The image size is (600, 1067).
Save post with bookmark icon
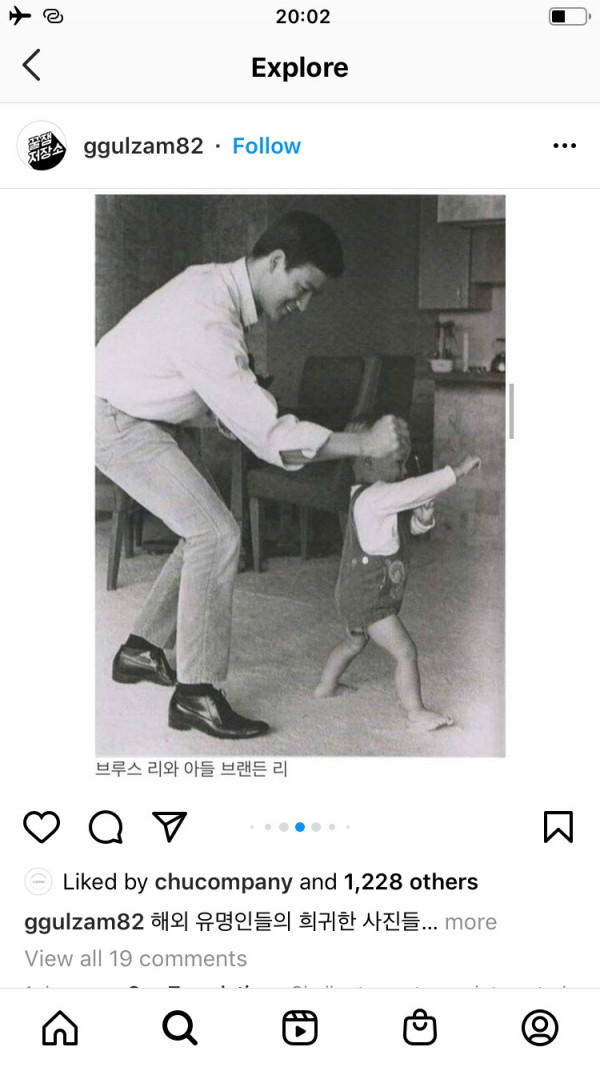[x=558, y=827]
